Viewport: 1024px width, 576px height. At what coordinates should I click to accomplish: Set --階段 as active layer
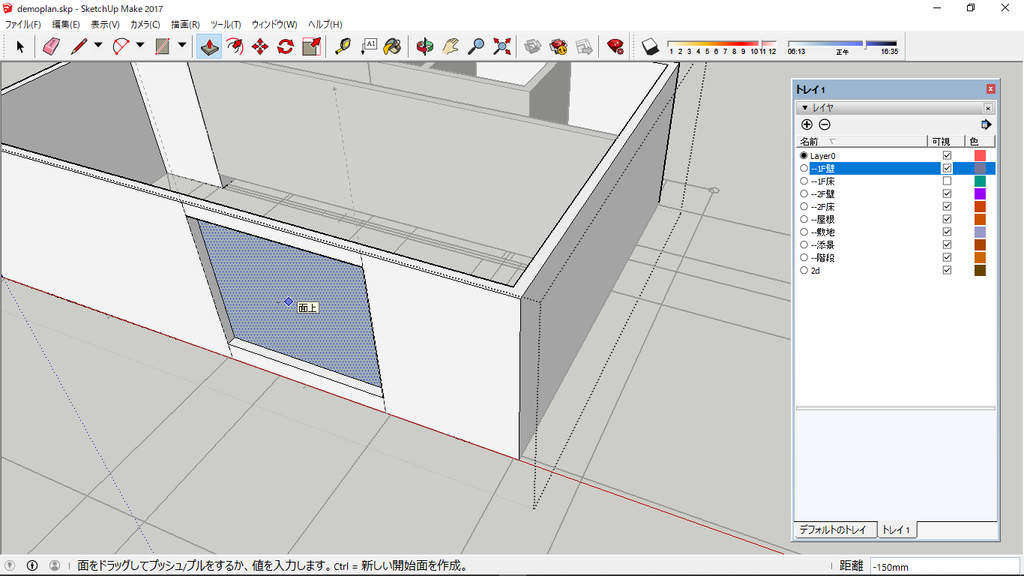(804, 257)
